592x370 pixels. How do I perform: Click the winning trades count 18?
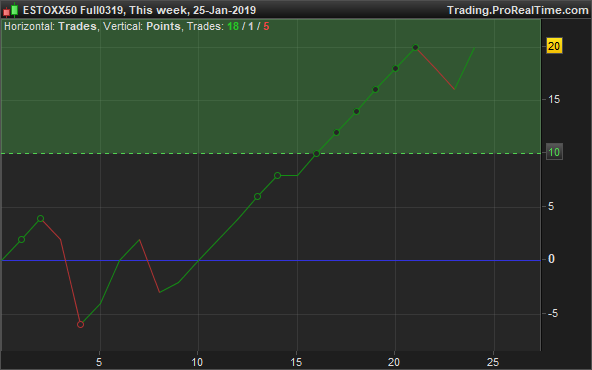[x=233, y=26]
